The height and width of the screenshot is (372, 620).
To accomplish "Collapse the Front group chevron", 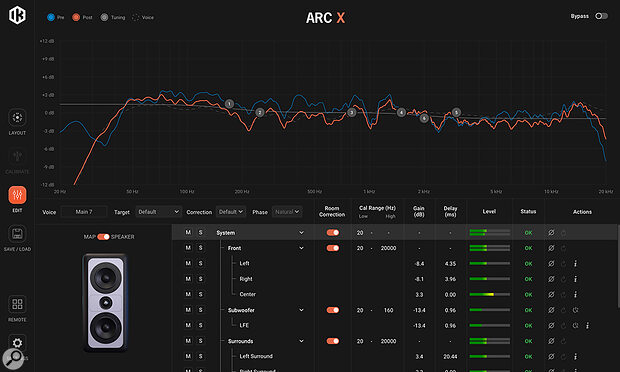I will click(301, 248).
